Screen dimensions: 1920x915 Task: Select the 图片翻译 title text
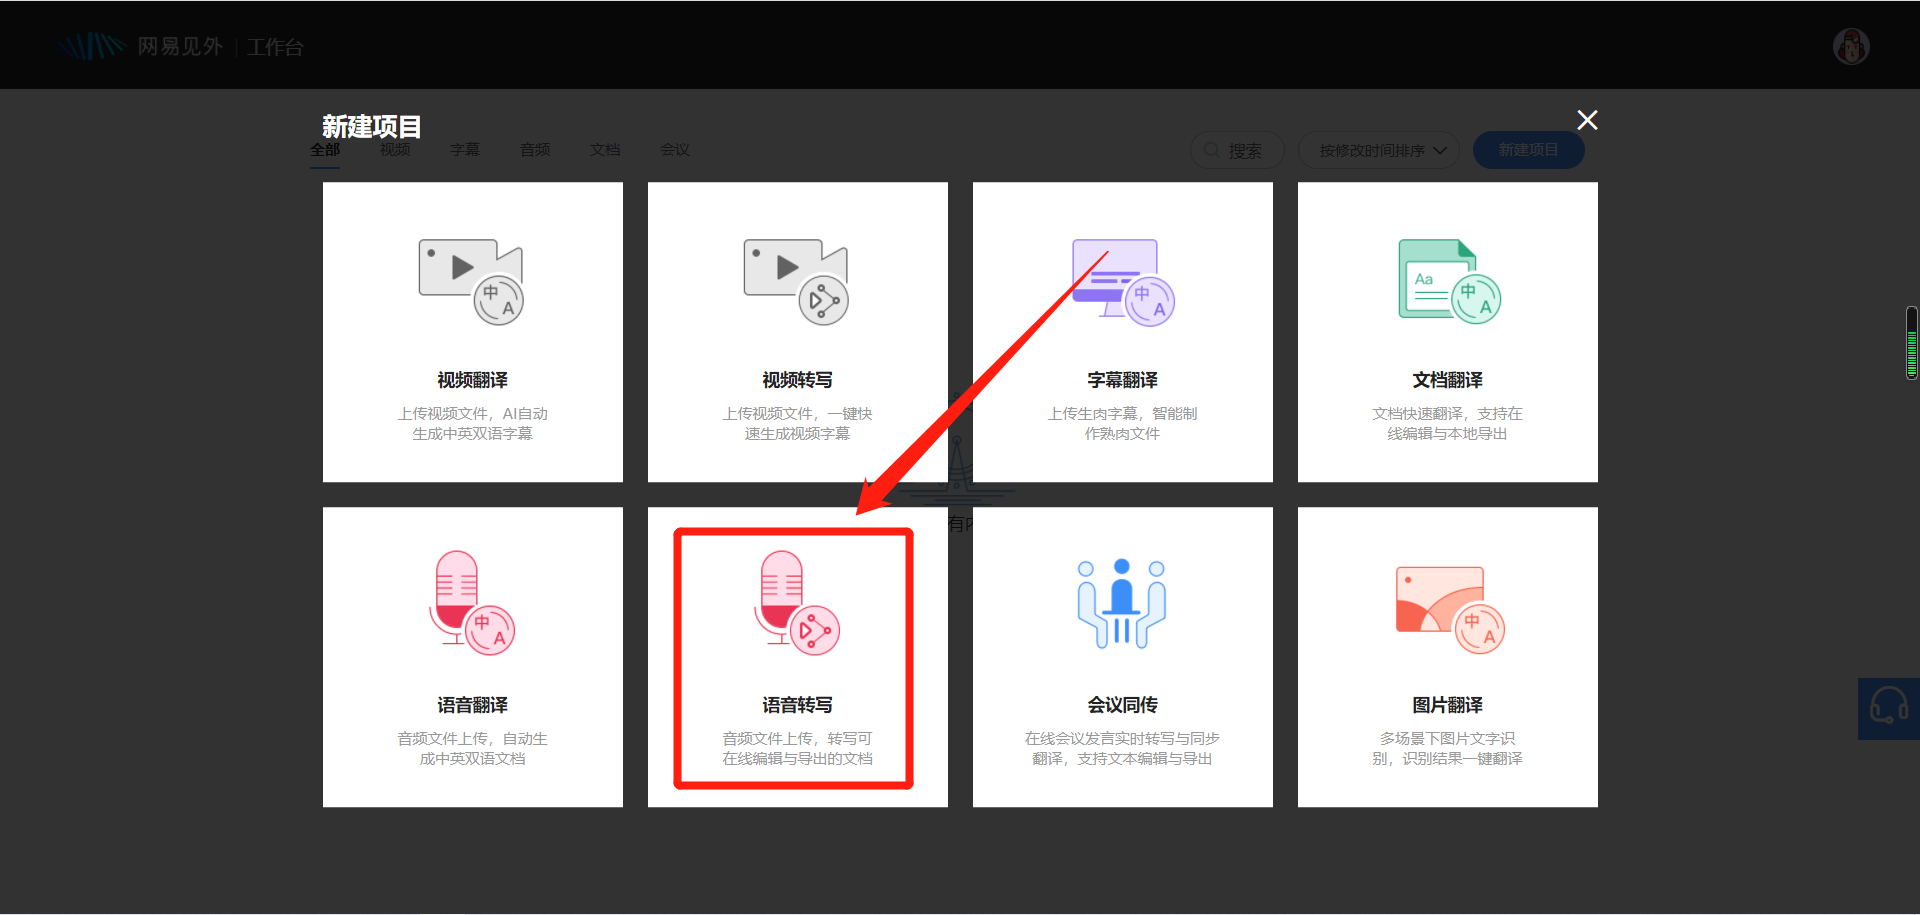[1447, 705]
